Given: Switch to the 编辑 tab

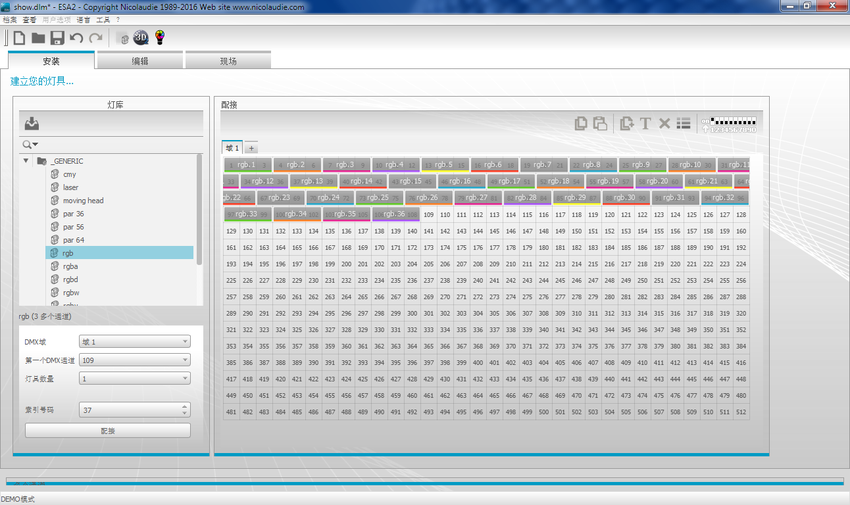Looking at the screenshot, I should click(x=140, y=61).
